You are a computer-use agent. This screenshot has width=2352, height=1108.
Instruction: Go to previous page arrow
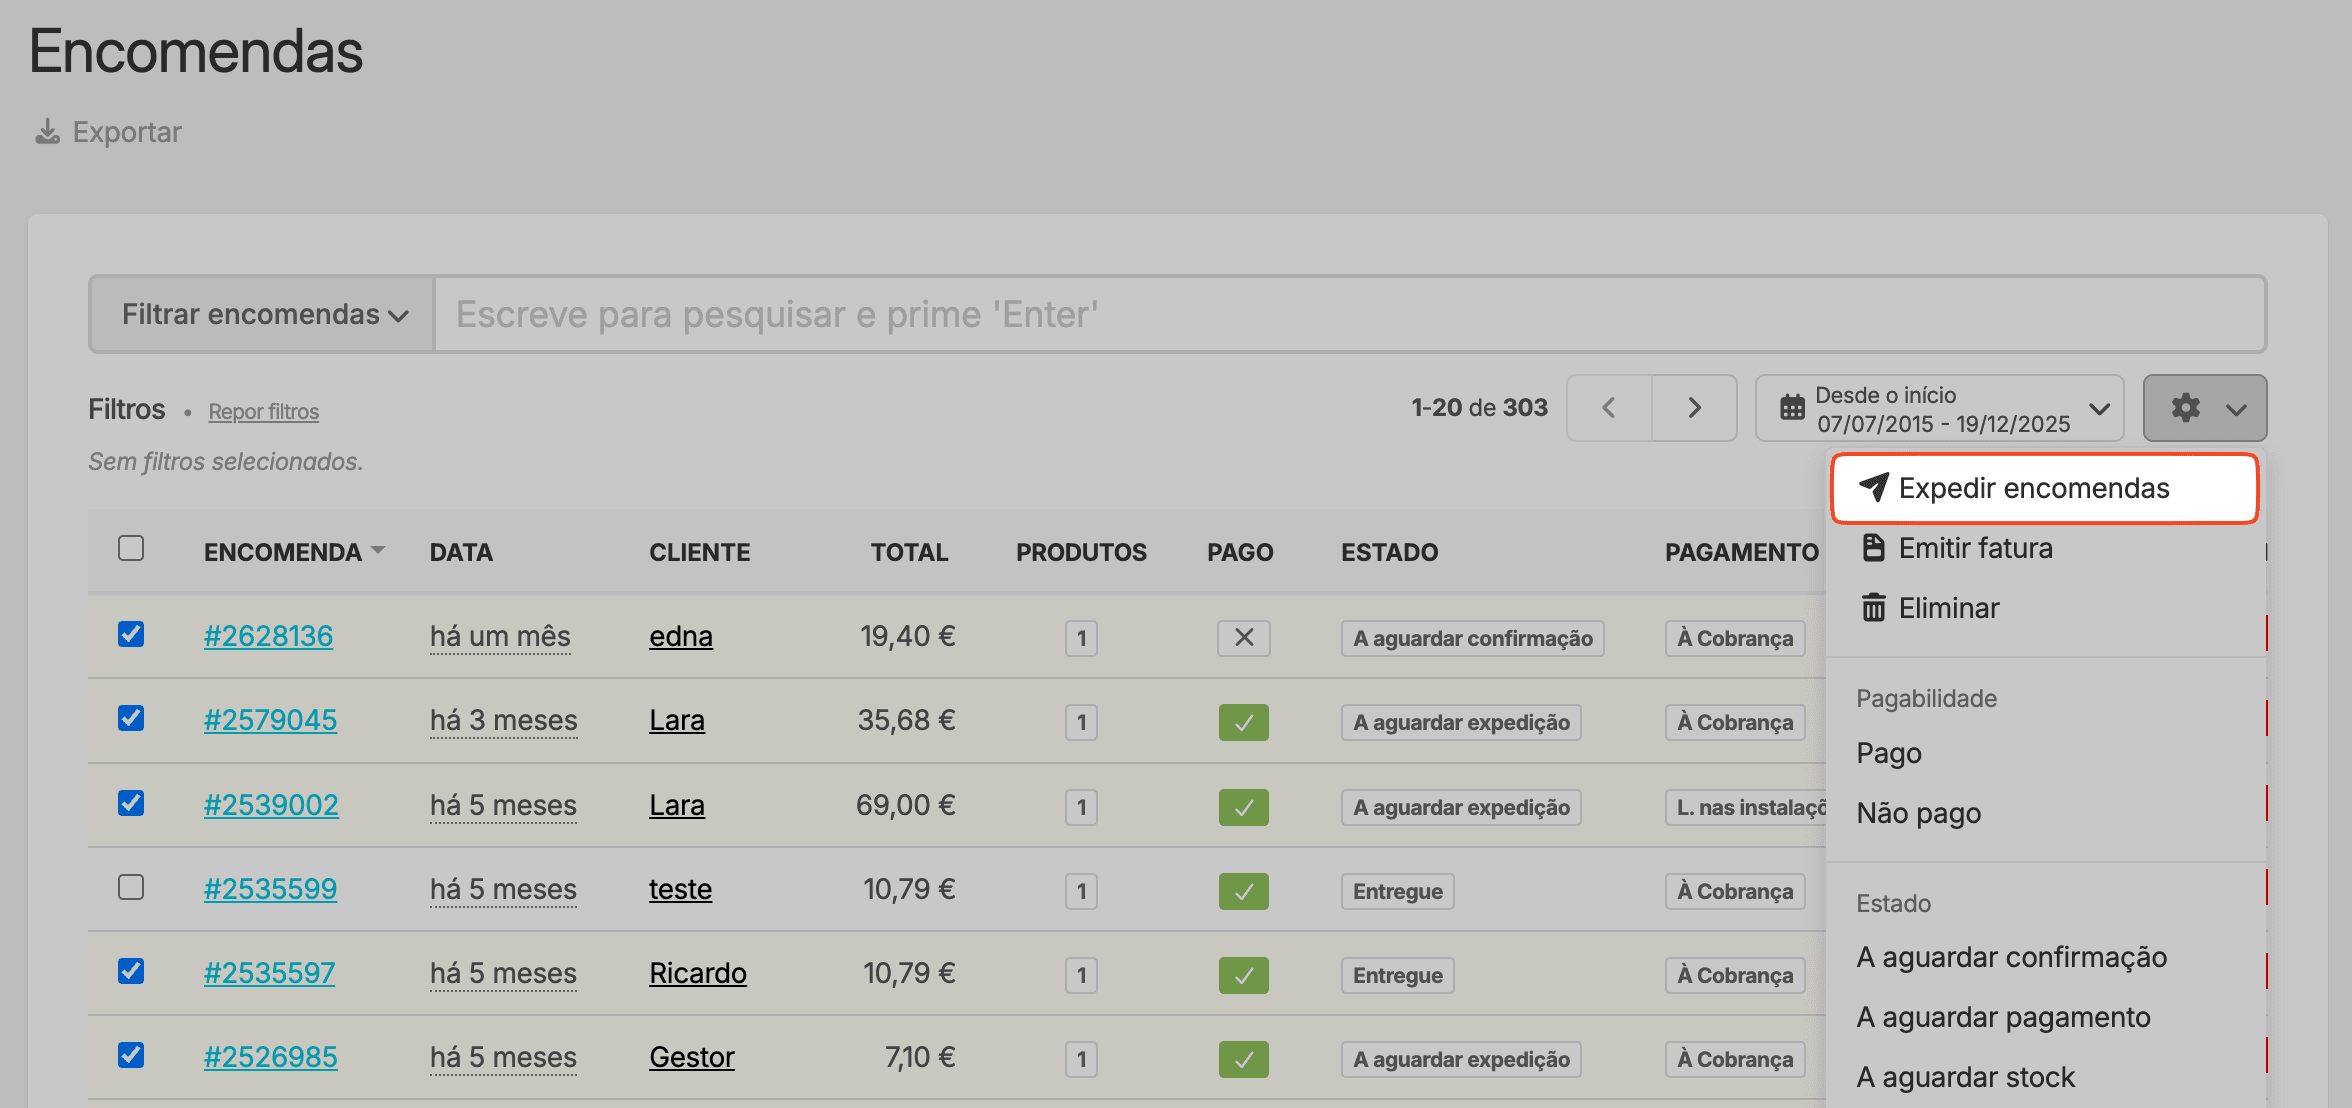click(x=1609, y=408)
